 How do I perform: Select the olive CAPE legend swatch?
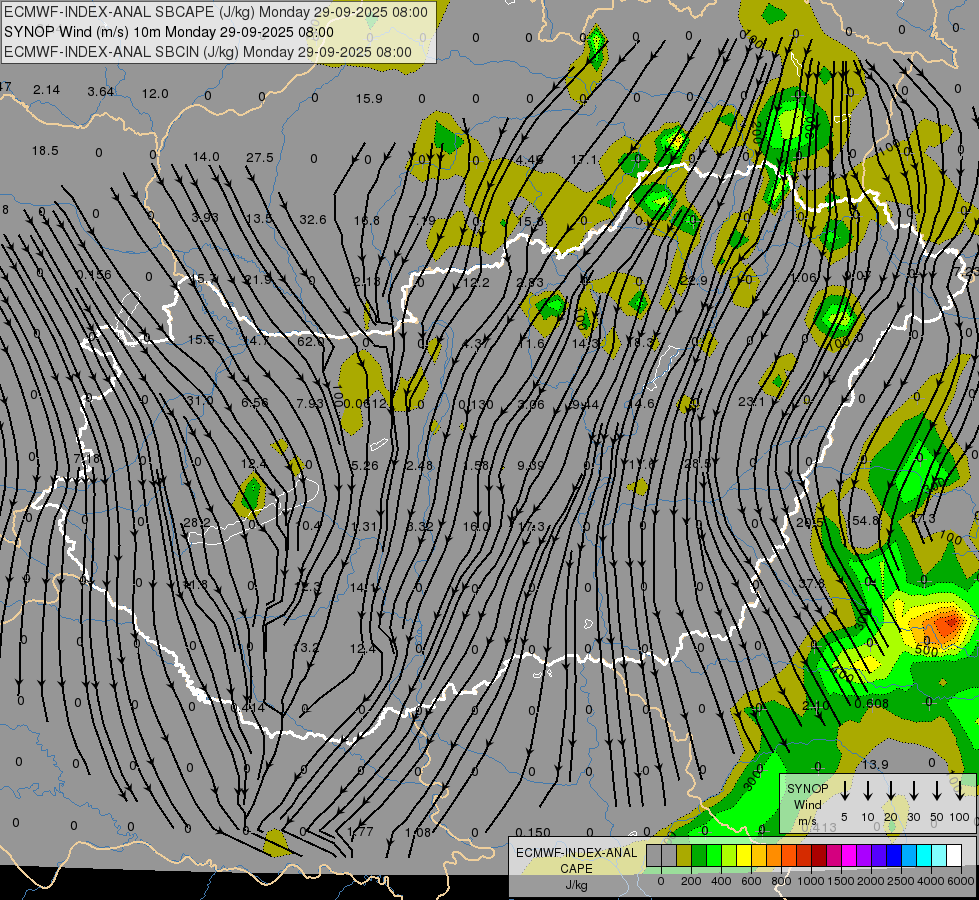[684, 856]
